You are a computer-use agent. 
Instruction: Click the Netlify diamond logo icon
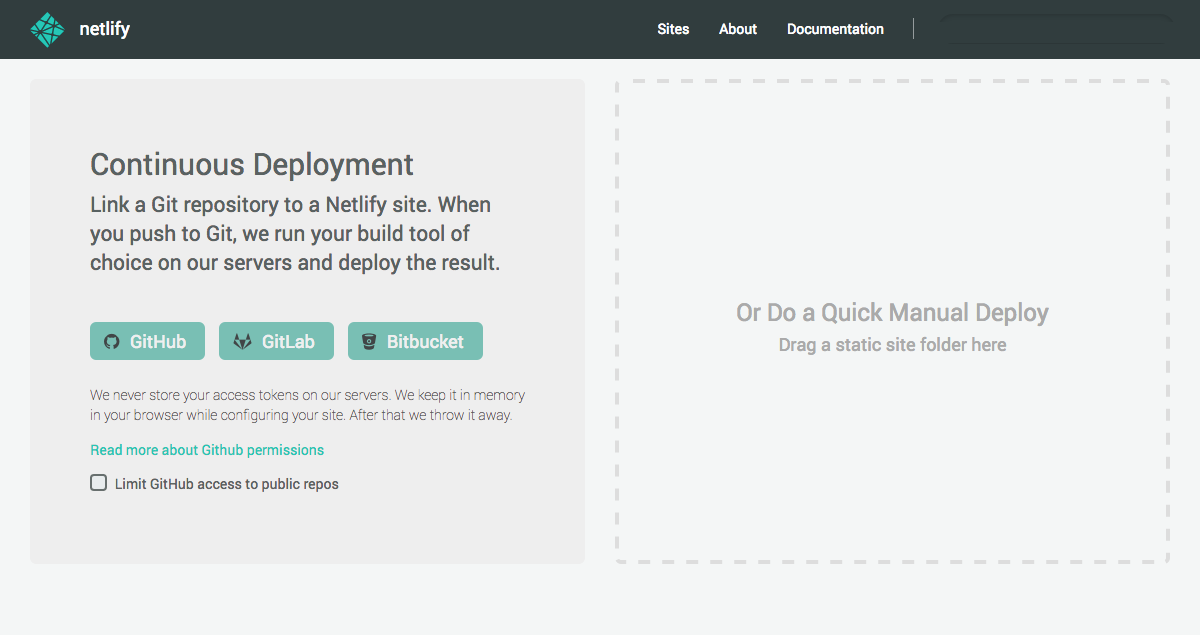(46, 29)
